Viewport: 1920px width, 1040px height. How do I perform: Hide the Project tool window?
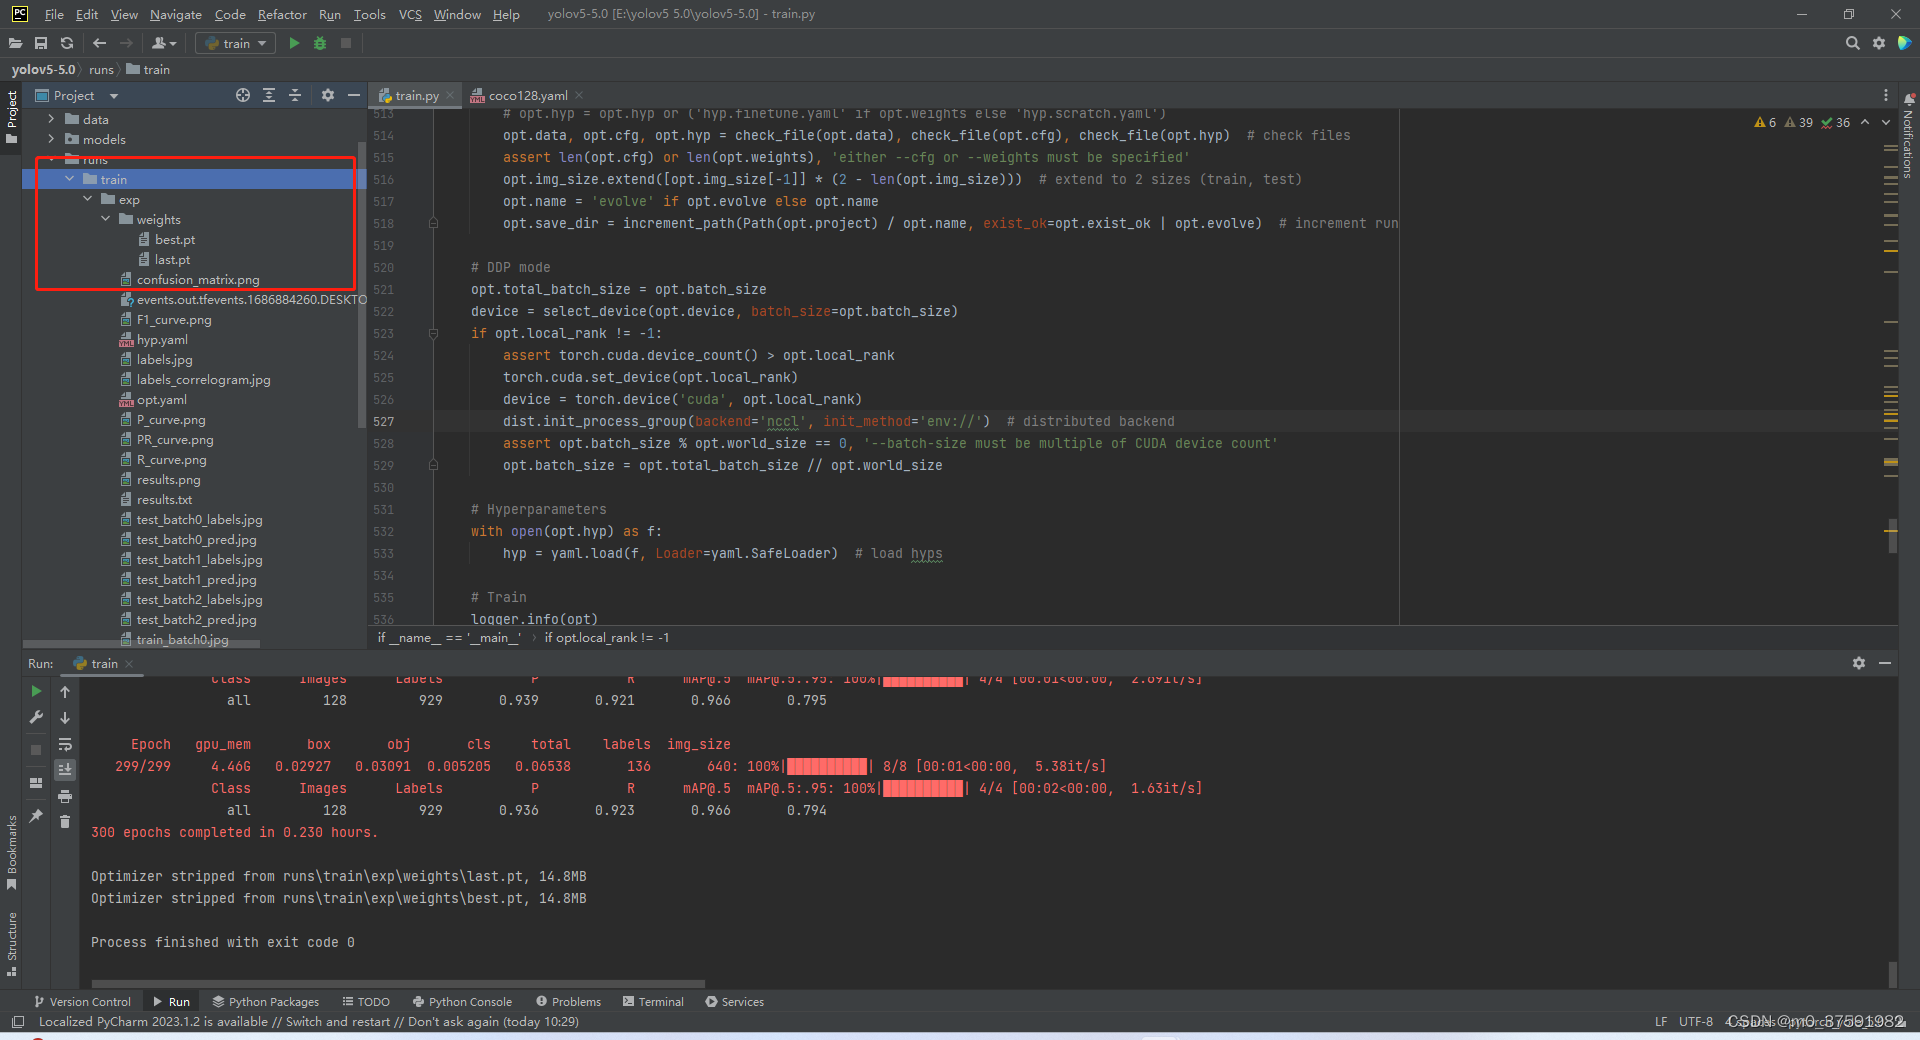point(353,95)
